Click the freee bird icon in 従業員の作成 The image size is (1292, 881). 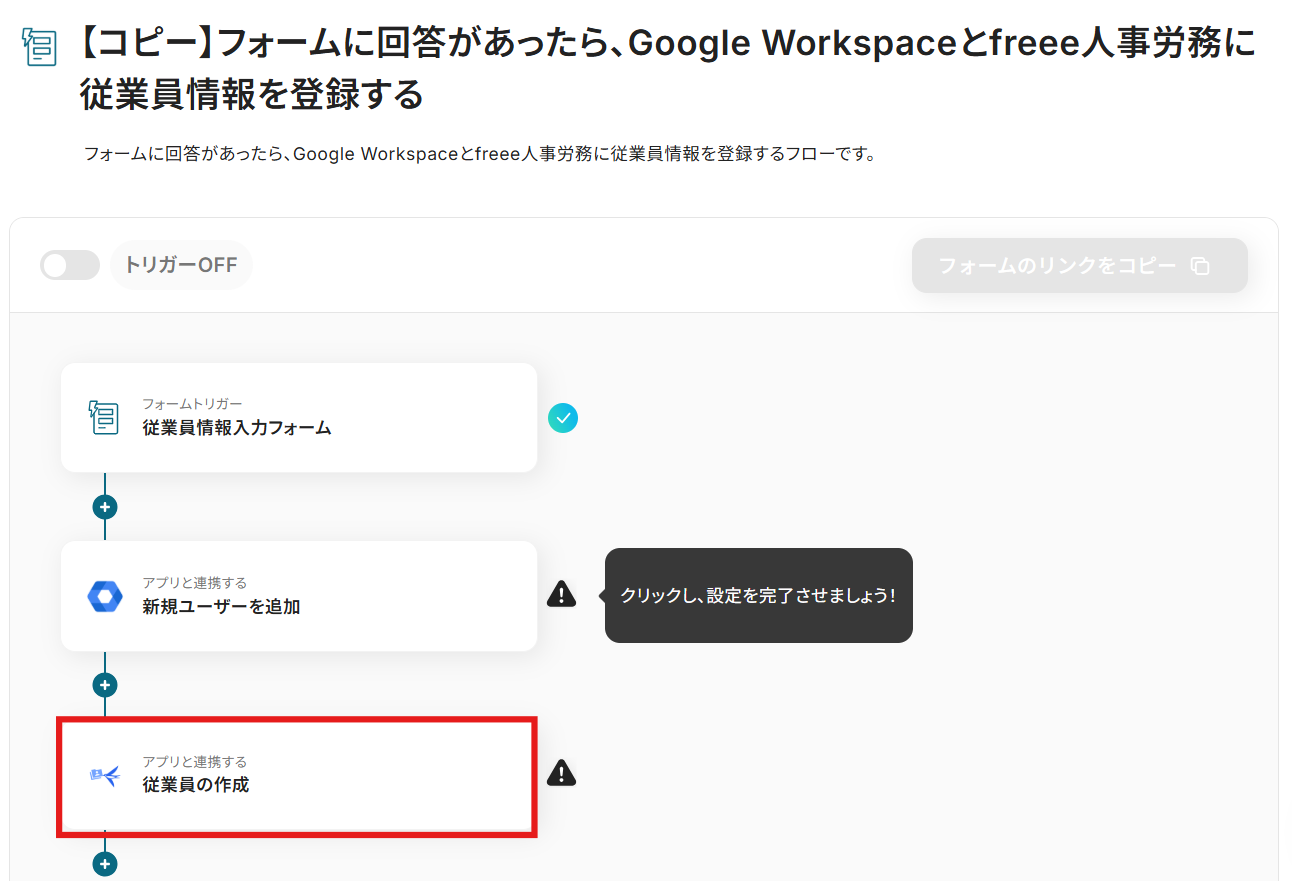(x=105, y=775)
